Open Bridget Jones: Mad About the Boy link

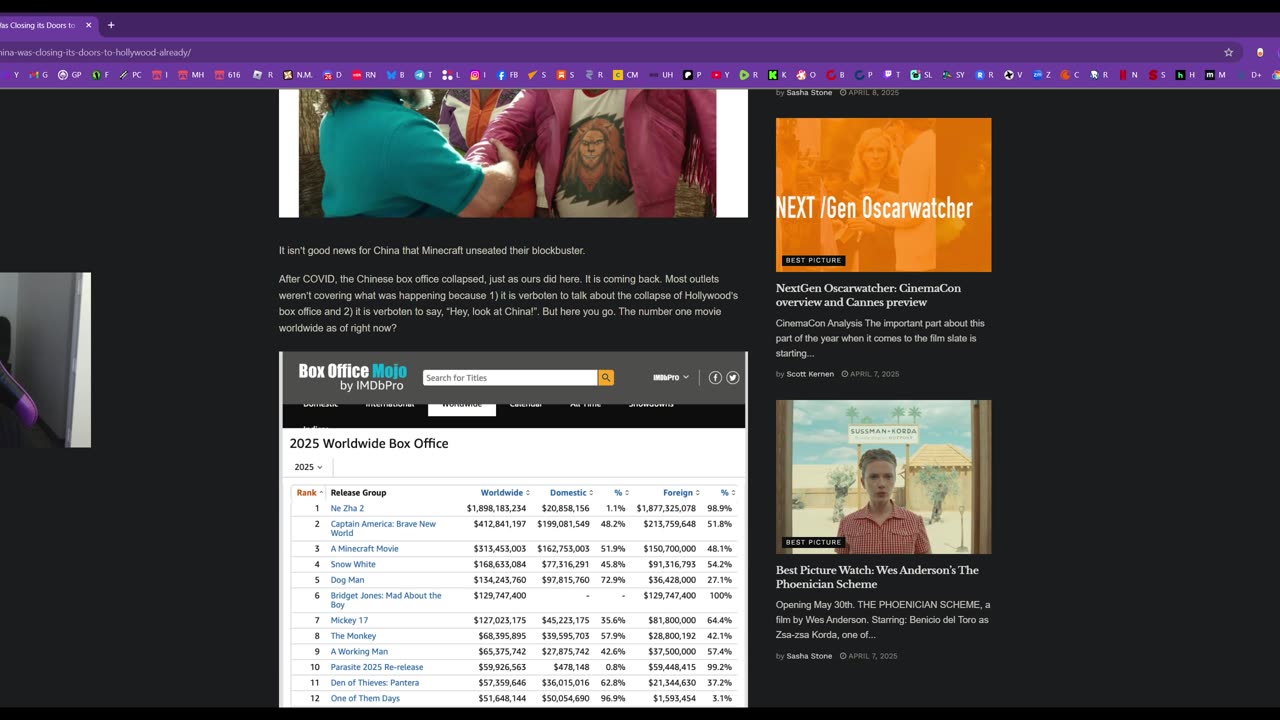[x=386, y=600]
